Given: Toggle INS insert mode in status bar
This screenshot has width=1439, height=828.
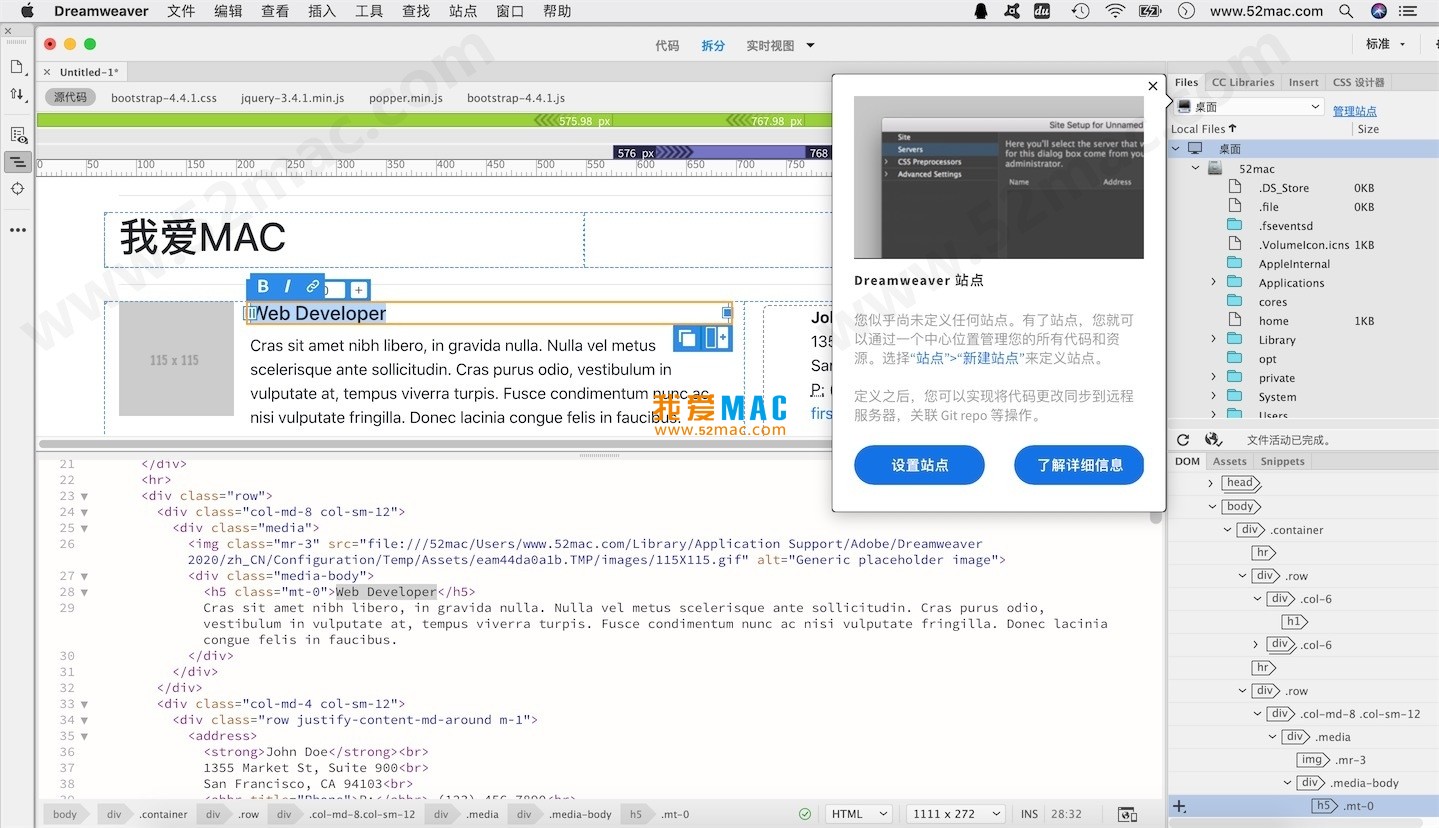Looking at the screenshot, I should click(x=1029, y=814).
